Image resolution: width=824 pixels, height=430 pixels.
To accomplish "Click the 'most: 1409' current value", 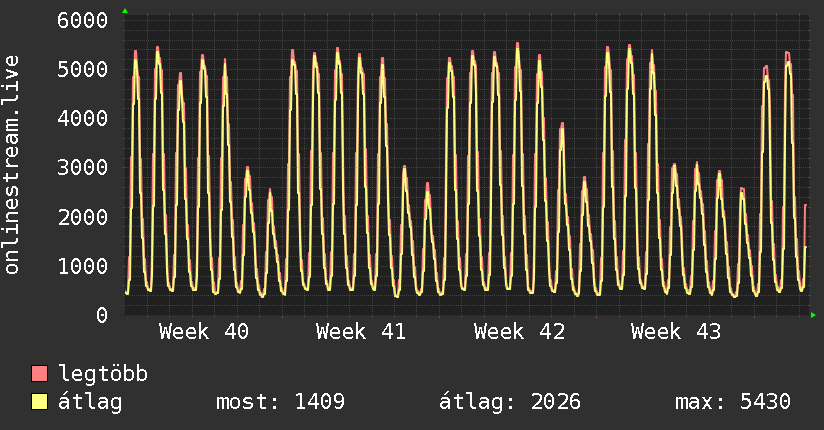I will coord(280,402).
